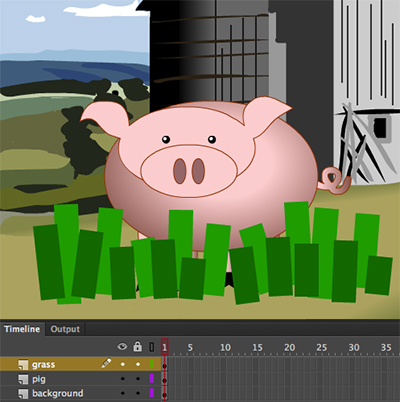Click the padlock icon in timeline header

pos(137,347)
